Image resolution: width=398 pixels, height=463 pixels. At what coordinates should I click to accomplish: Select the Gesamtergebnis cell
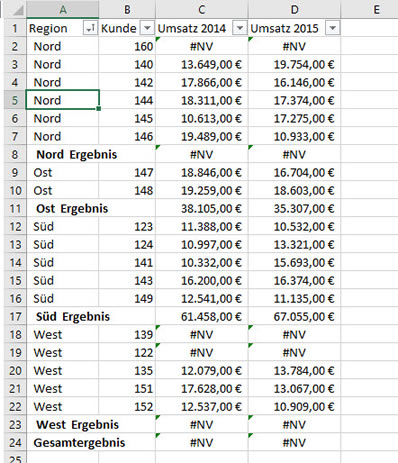[x=79, y=443]
